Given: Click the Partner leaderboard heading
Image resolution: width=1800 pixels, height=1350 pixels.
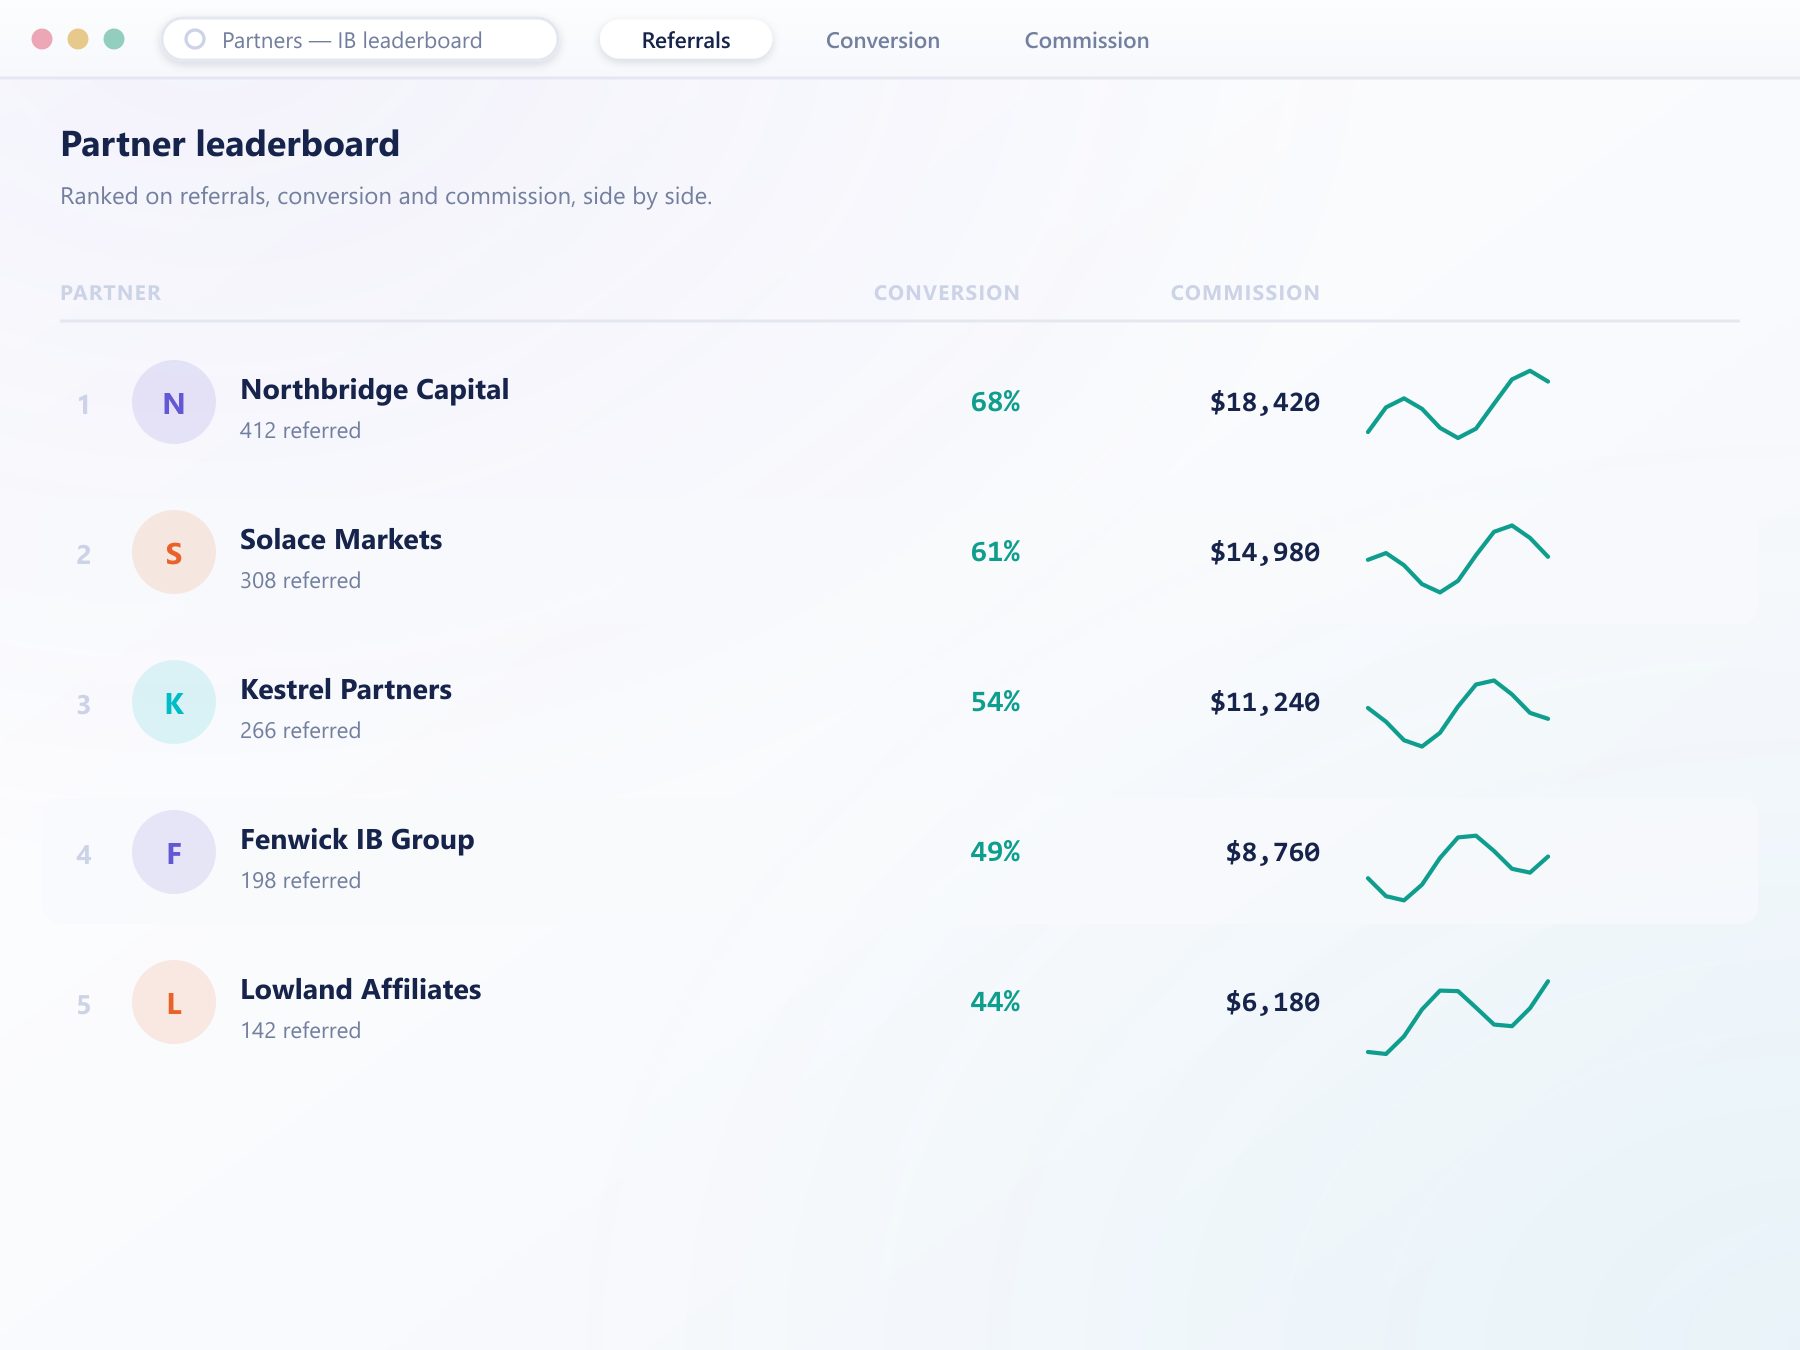Looking at the screenshot, I should [230, 144].
